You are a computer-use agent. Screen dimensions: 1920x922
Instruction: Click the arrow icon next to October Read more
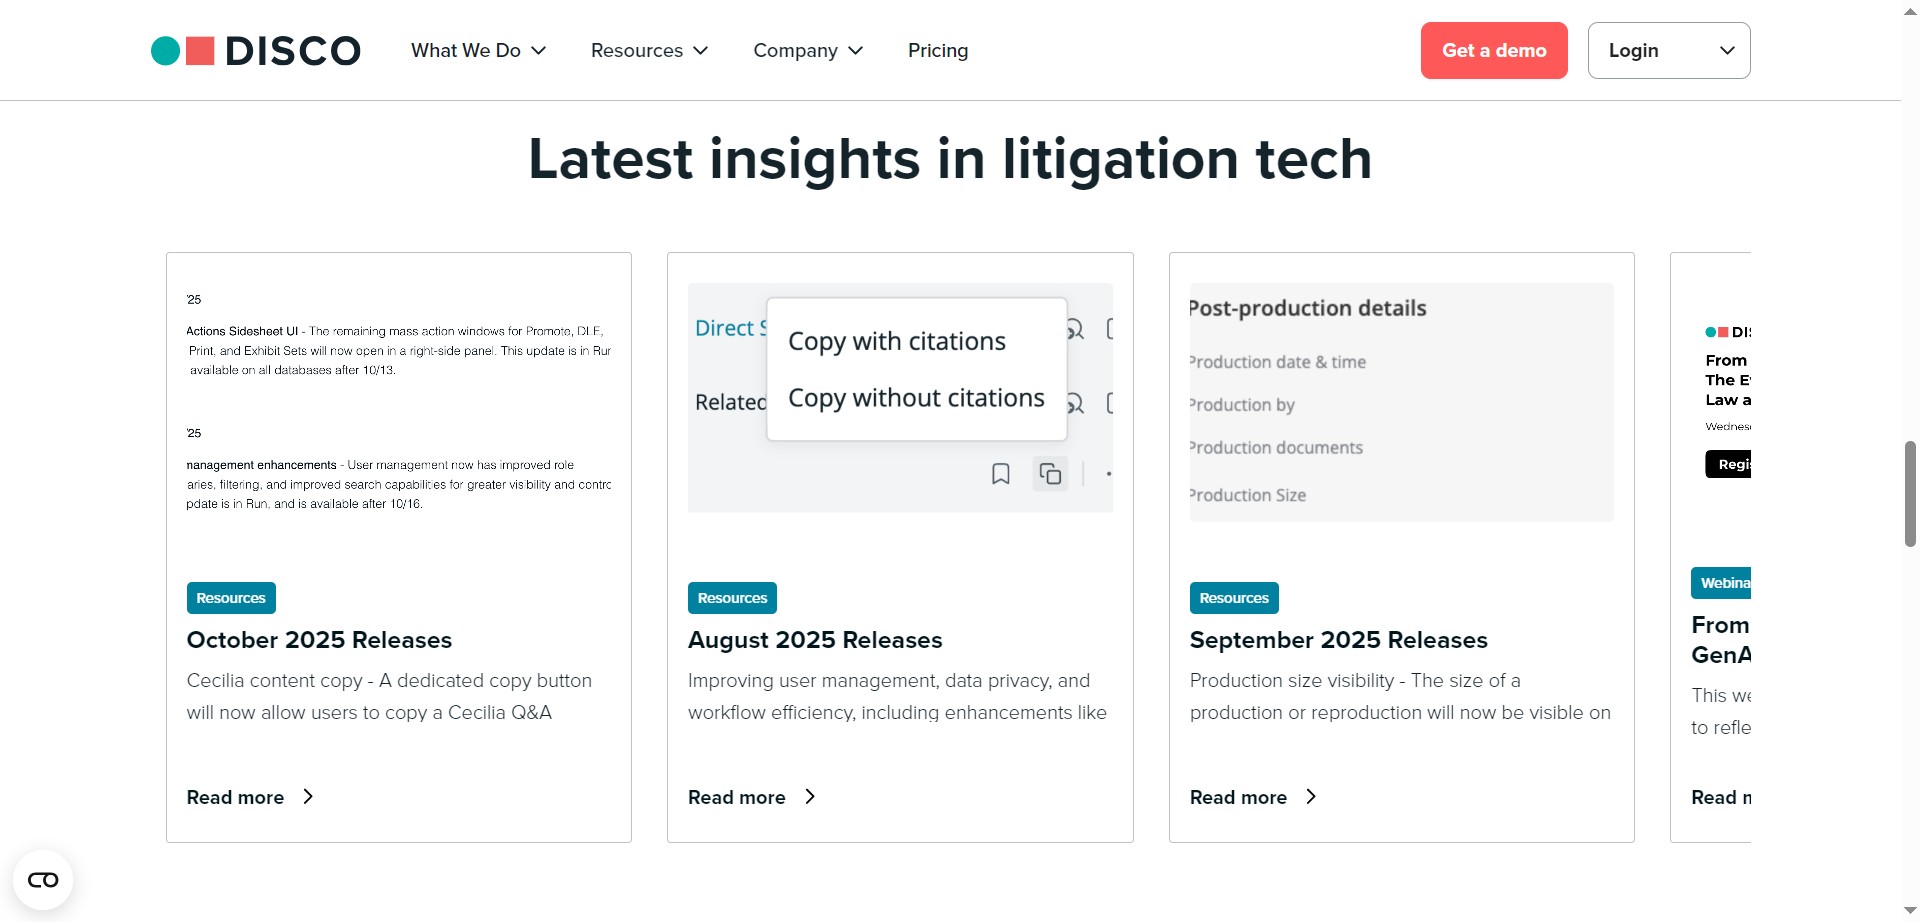click(307, 797)
